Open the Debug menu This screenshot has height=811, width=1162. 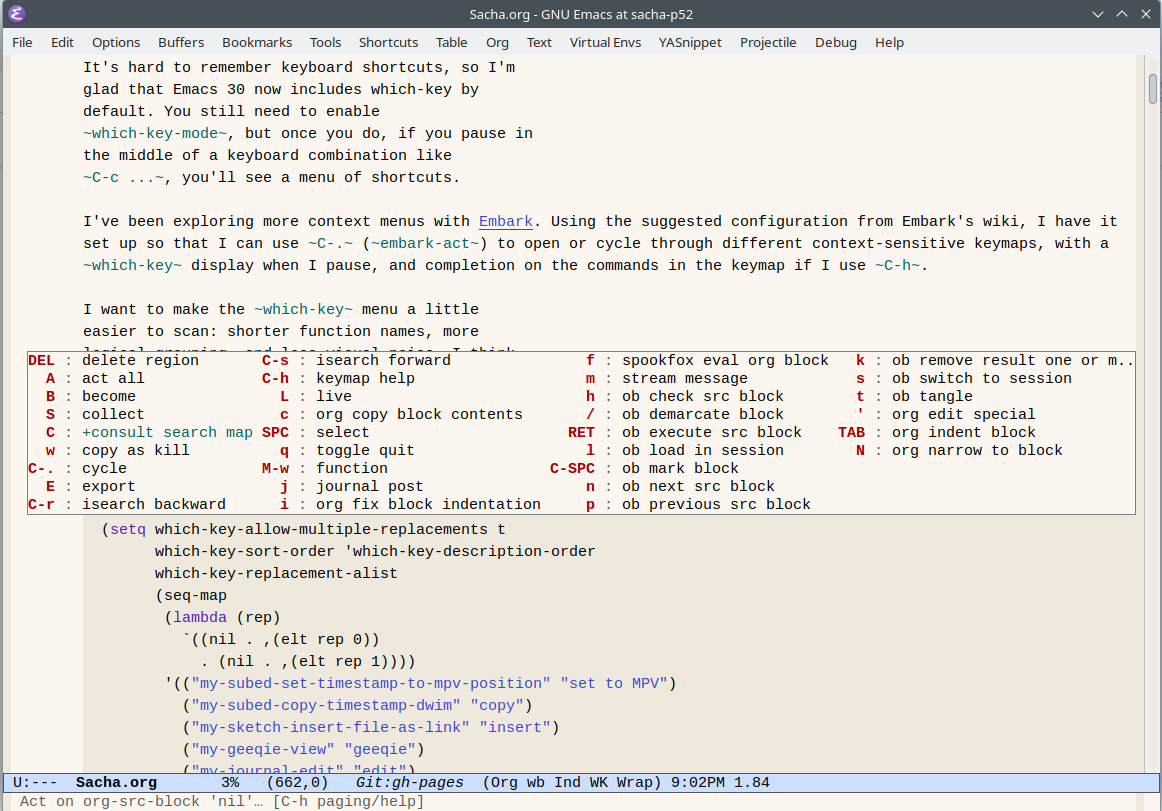pos(836,42)
